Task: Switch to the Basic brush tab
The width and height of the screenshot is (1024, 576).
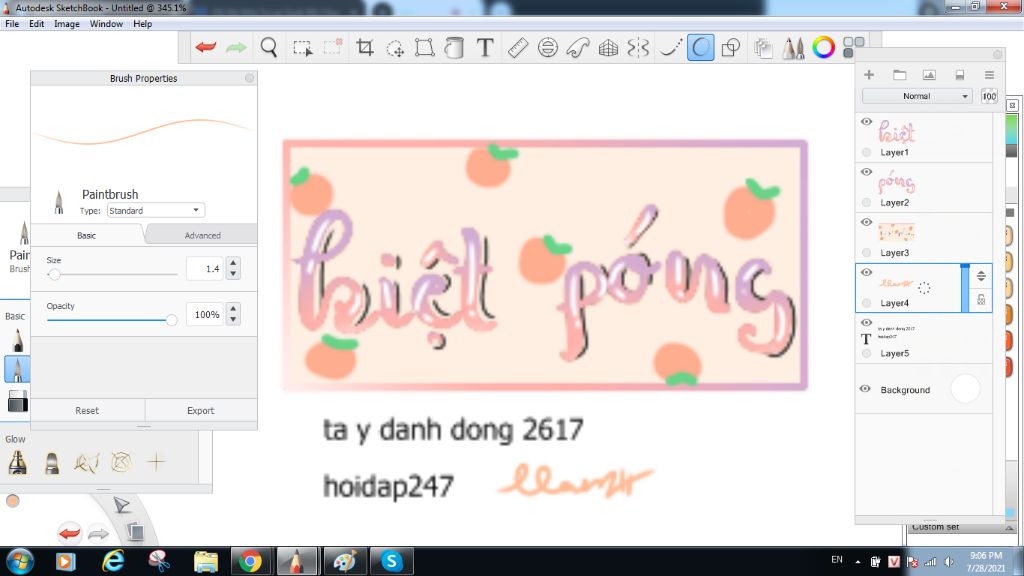Action: click(x=86, y=235)
